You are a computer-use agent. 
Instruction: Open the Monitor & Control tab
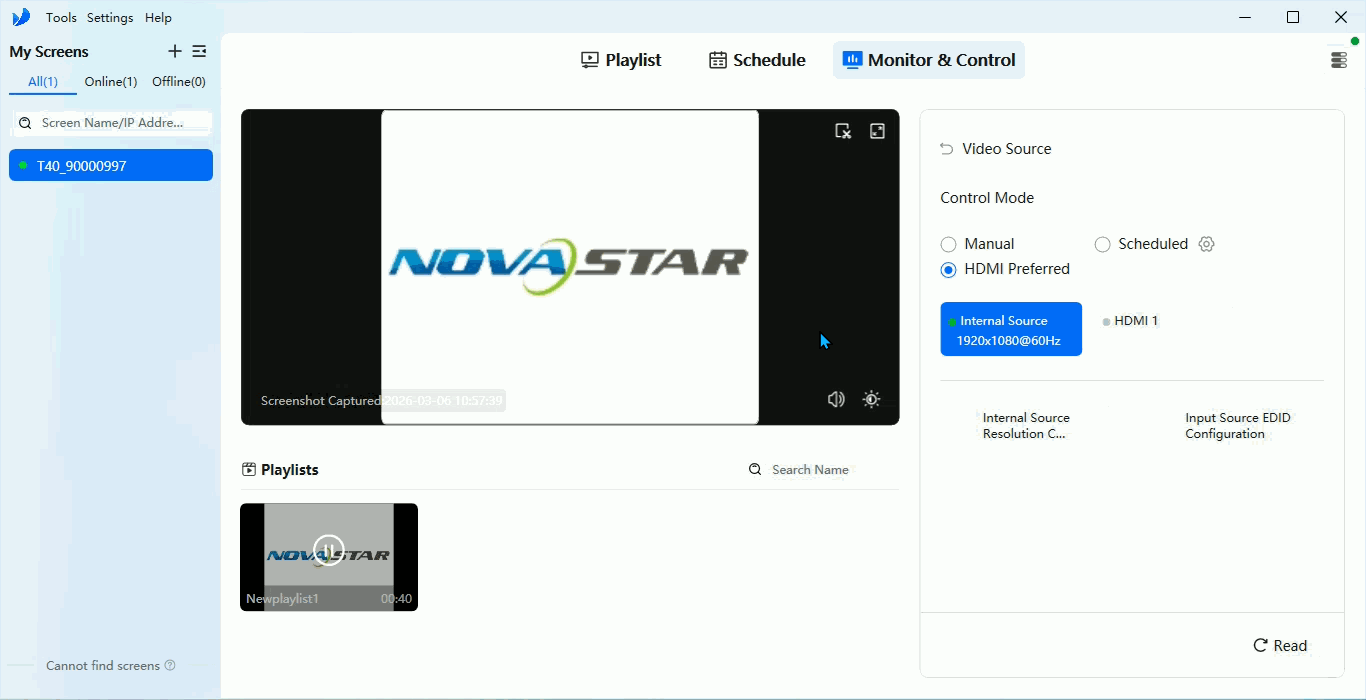click(929, 60)
